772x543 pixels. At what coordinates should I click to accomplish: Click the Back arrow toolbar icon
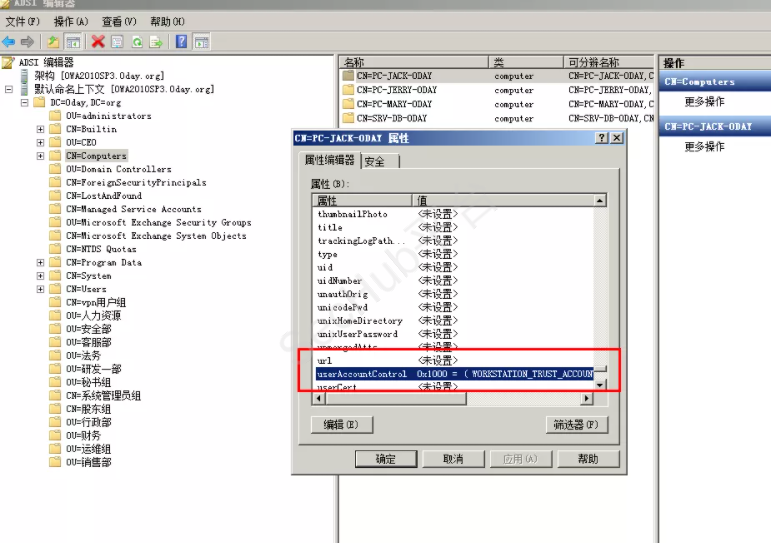coord(9,41)
